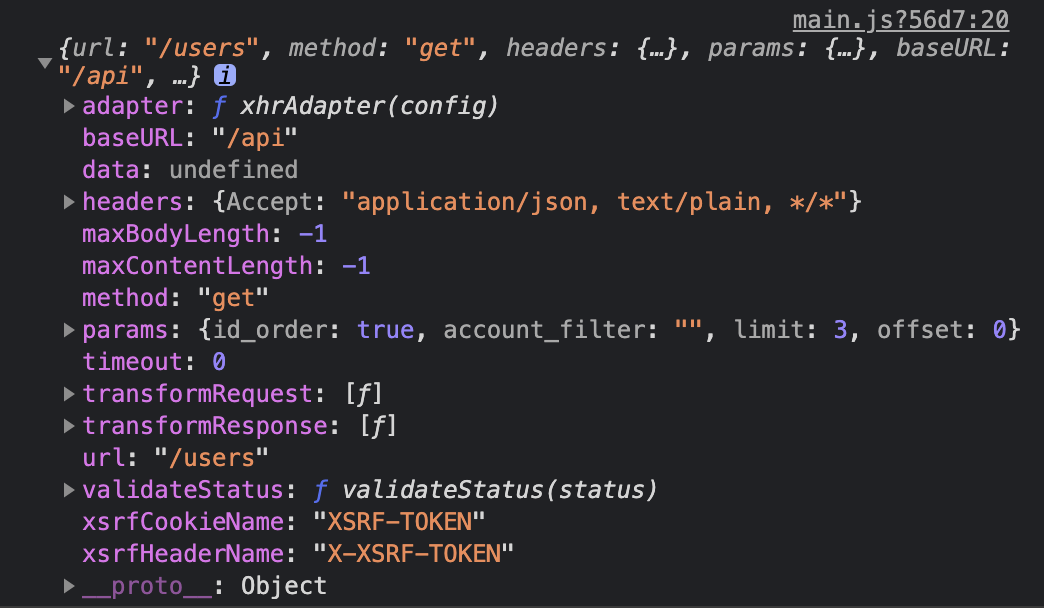Collapse the logged config object
This screenshot has height=608, width=1044.
pyautogui.click(x=45, y=63)
